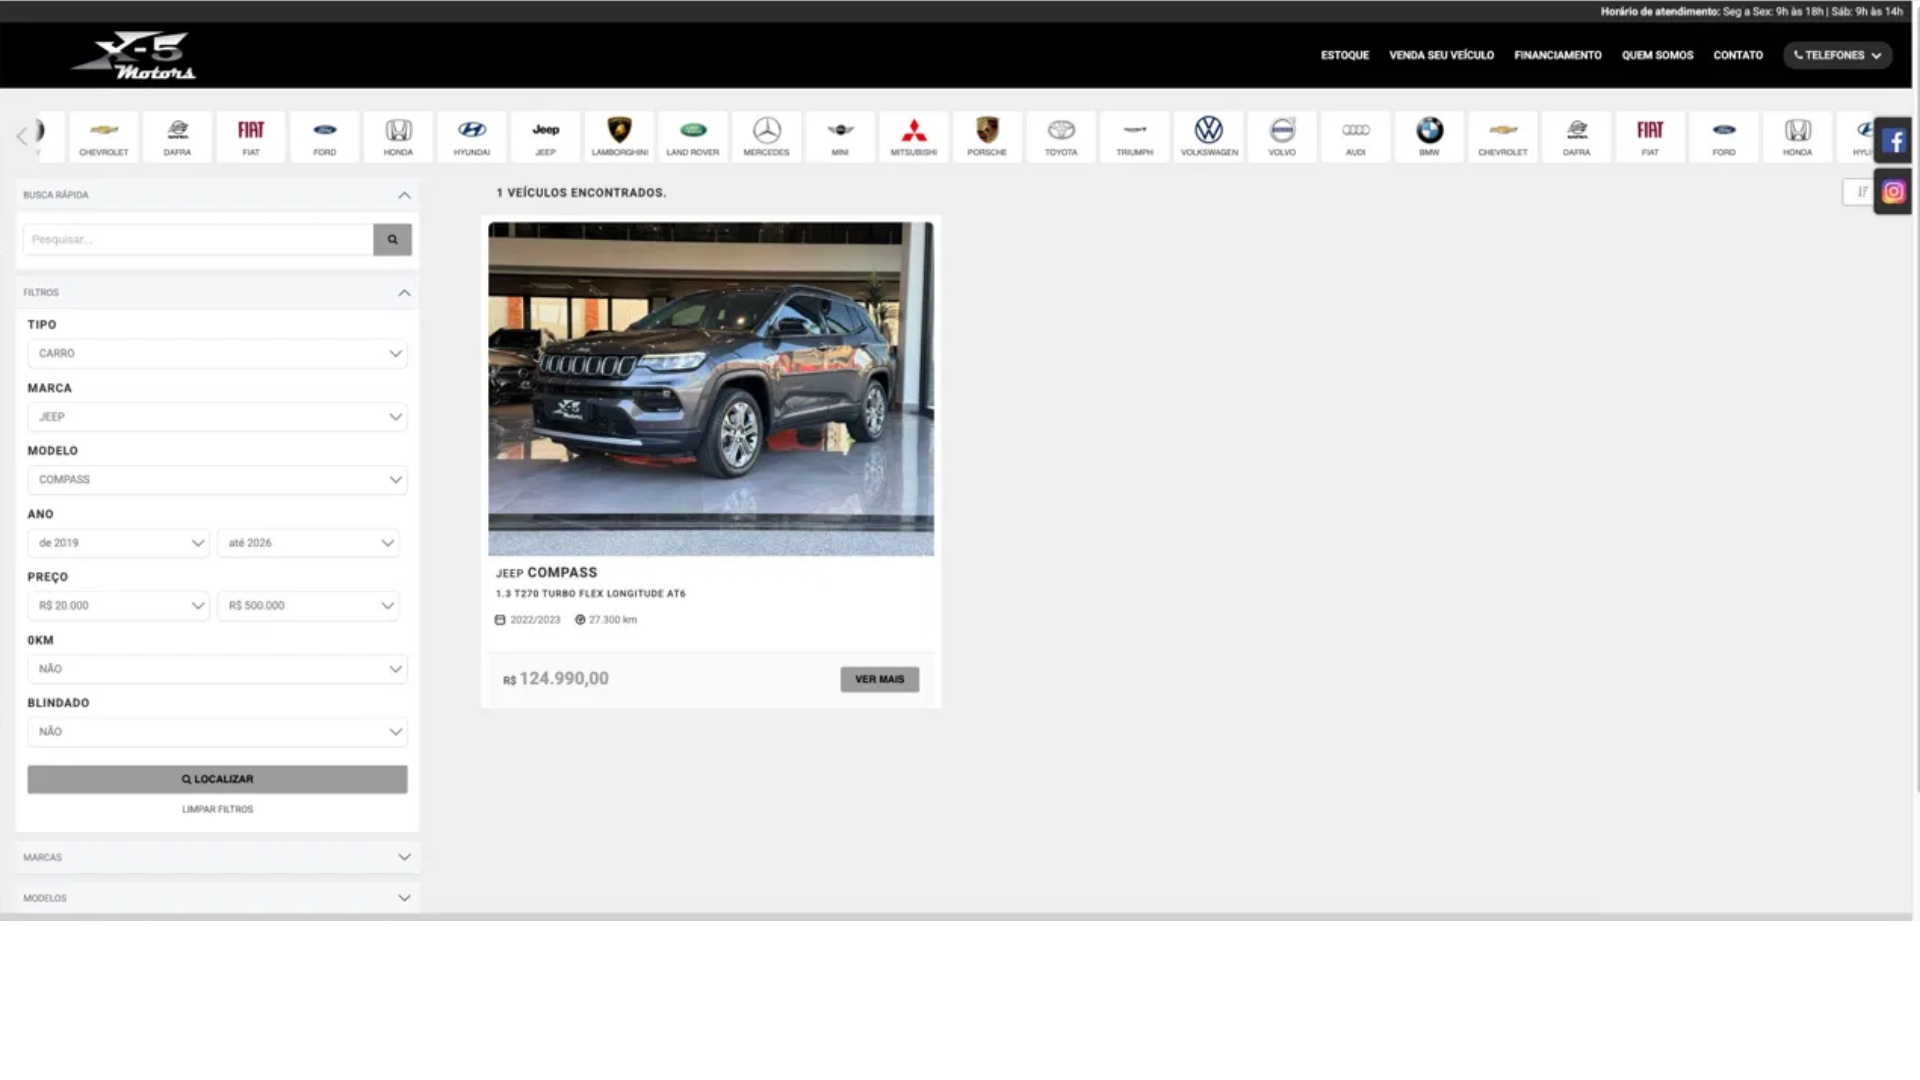
Task: Open the Jeep Compass photo thumbnail
Action: 711,389
